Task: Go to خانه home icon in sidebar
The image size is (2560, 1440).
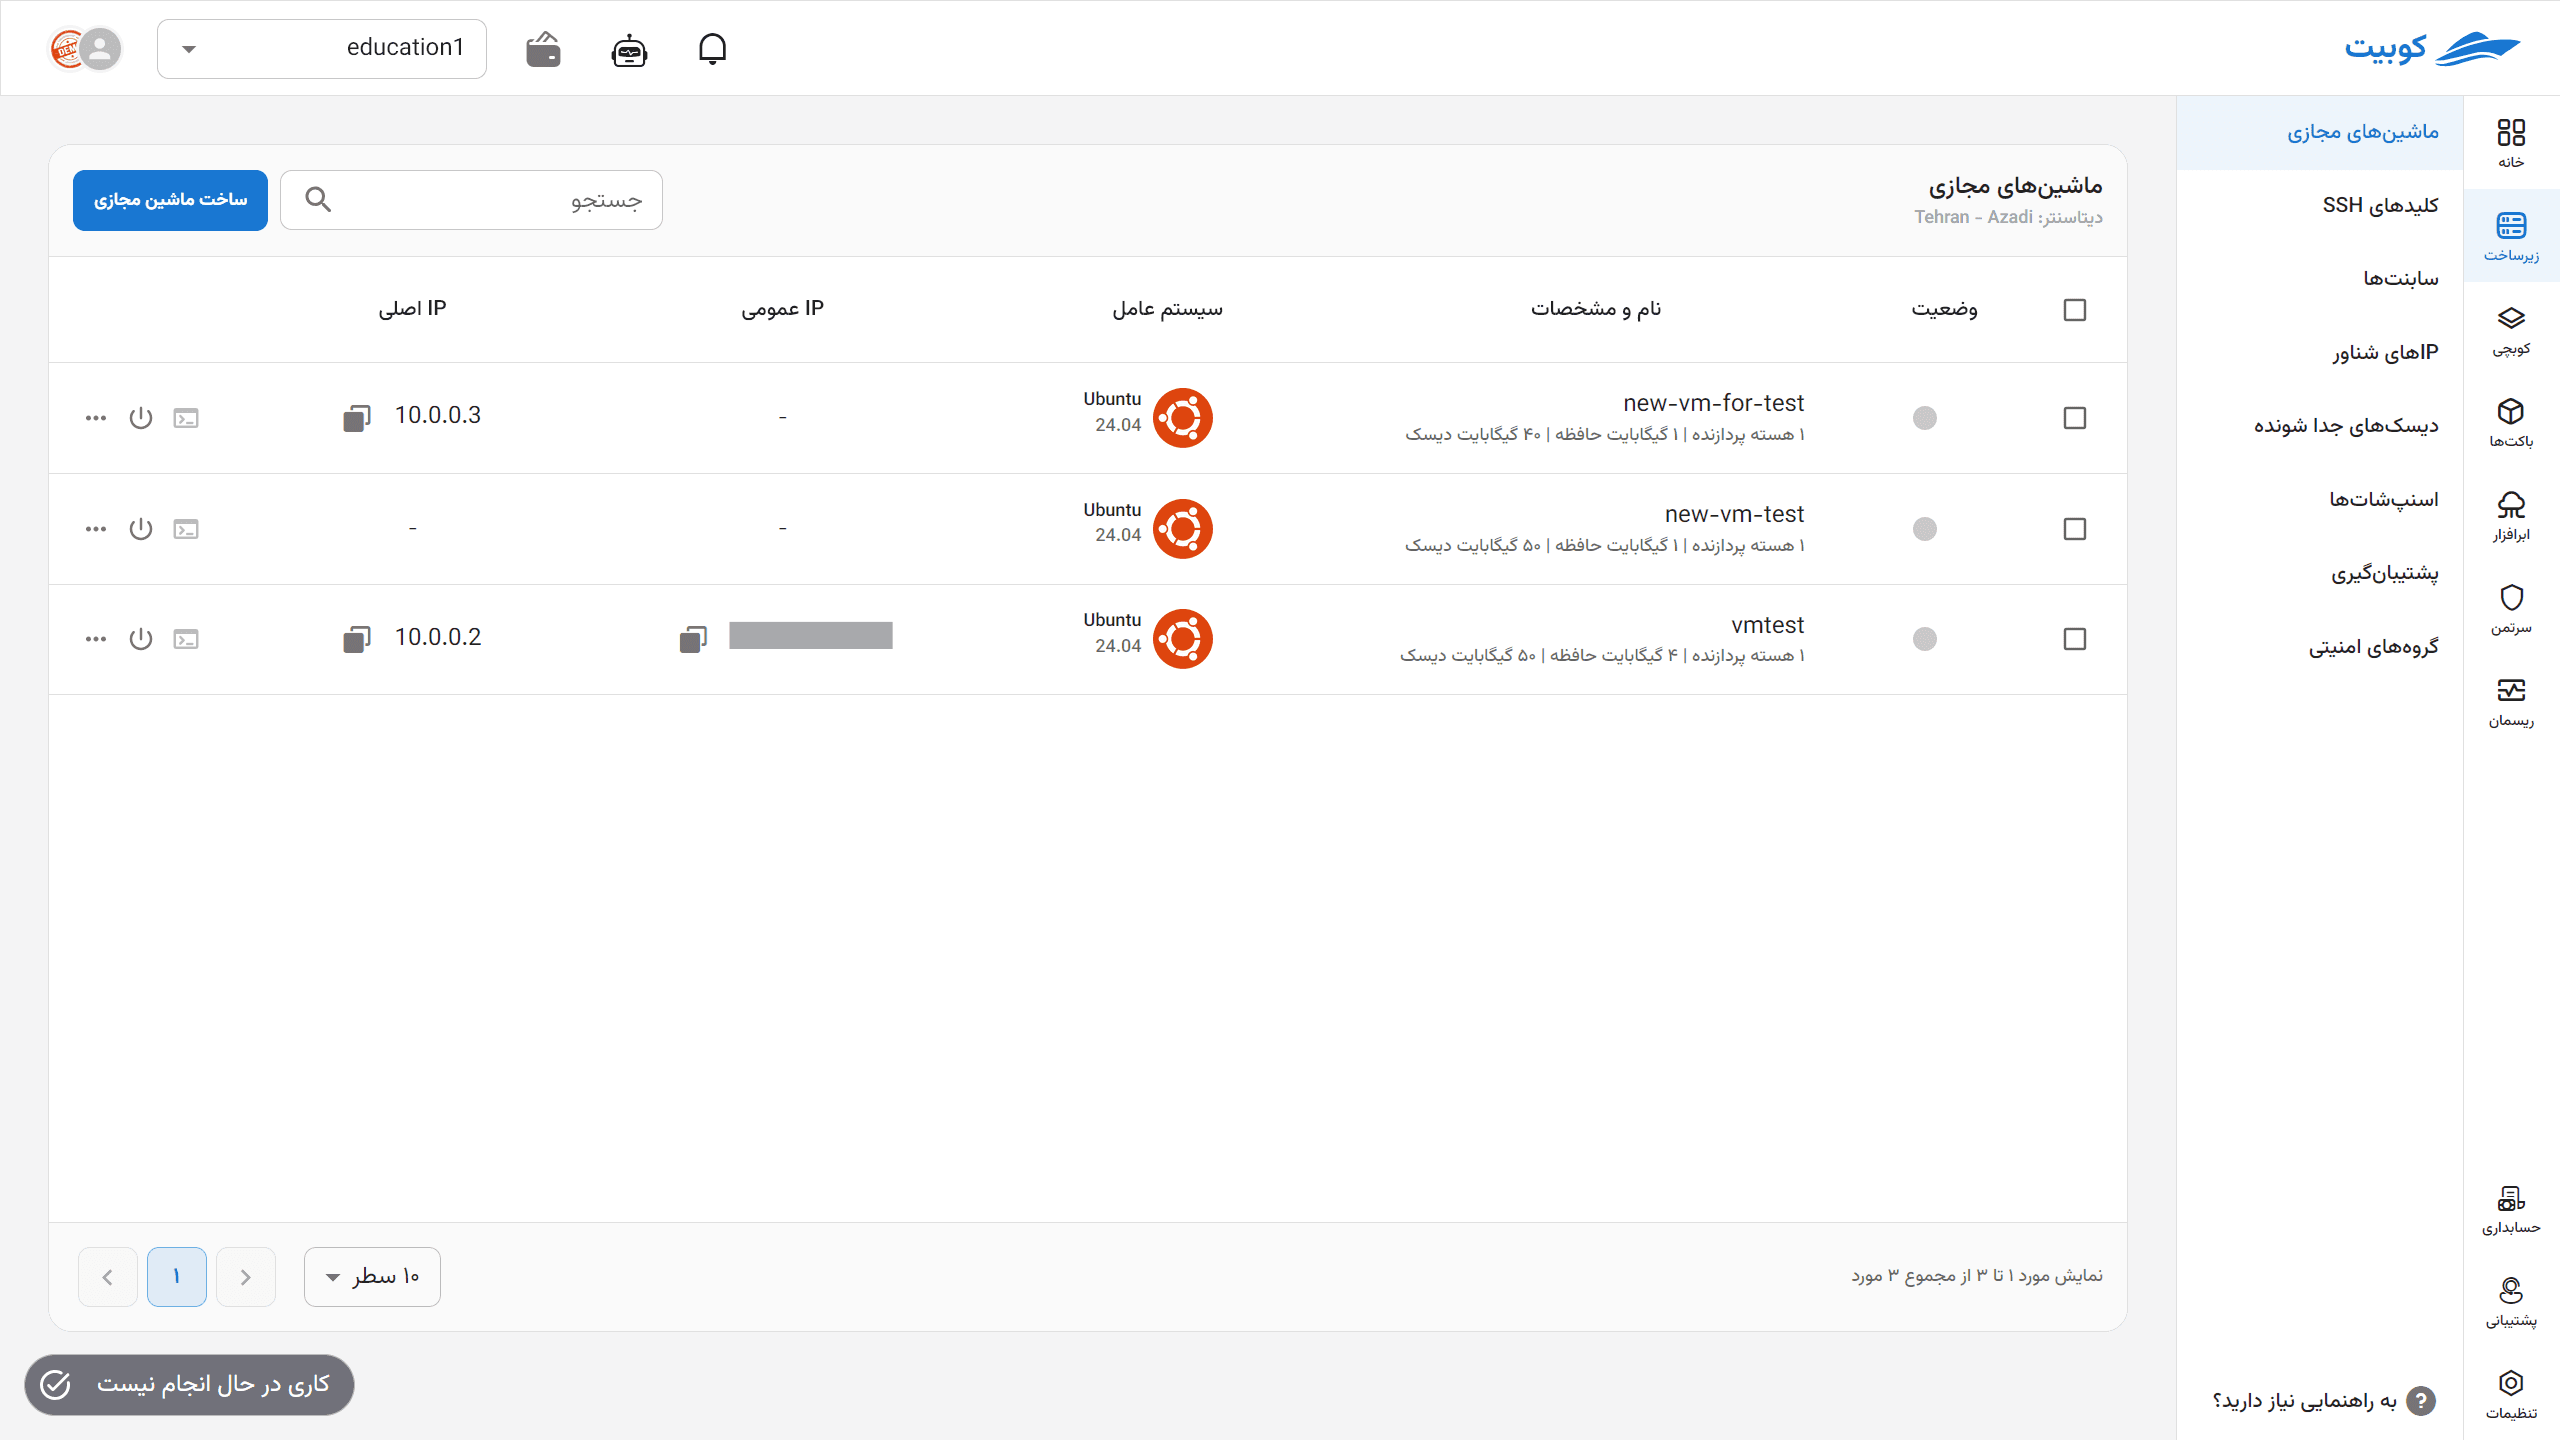Action: (x=2511, y=143)
